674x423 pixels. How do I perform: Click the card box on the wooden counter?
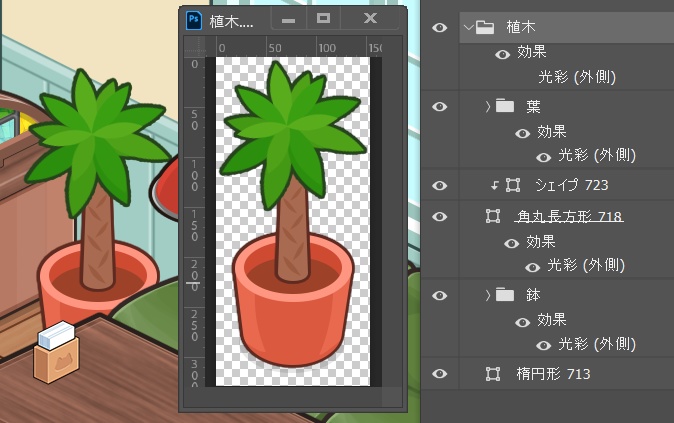[x=56, y=352]
